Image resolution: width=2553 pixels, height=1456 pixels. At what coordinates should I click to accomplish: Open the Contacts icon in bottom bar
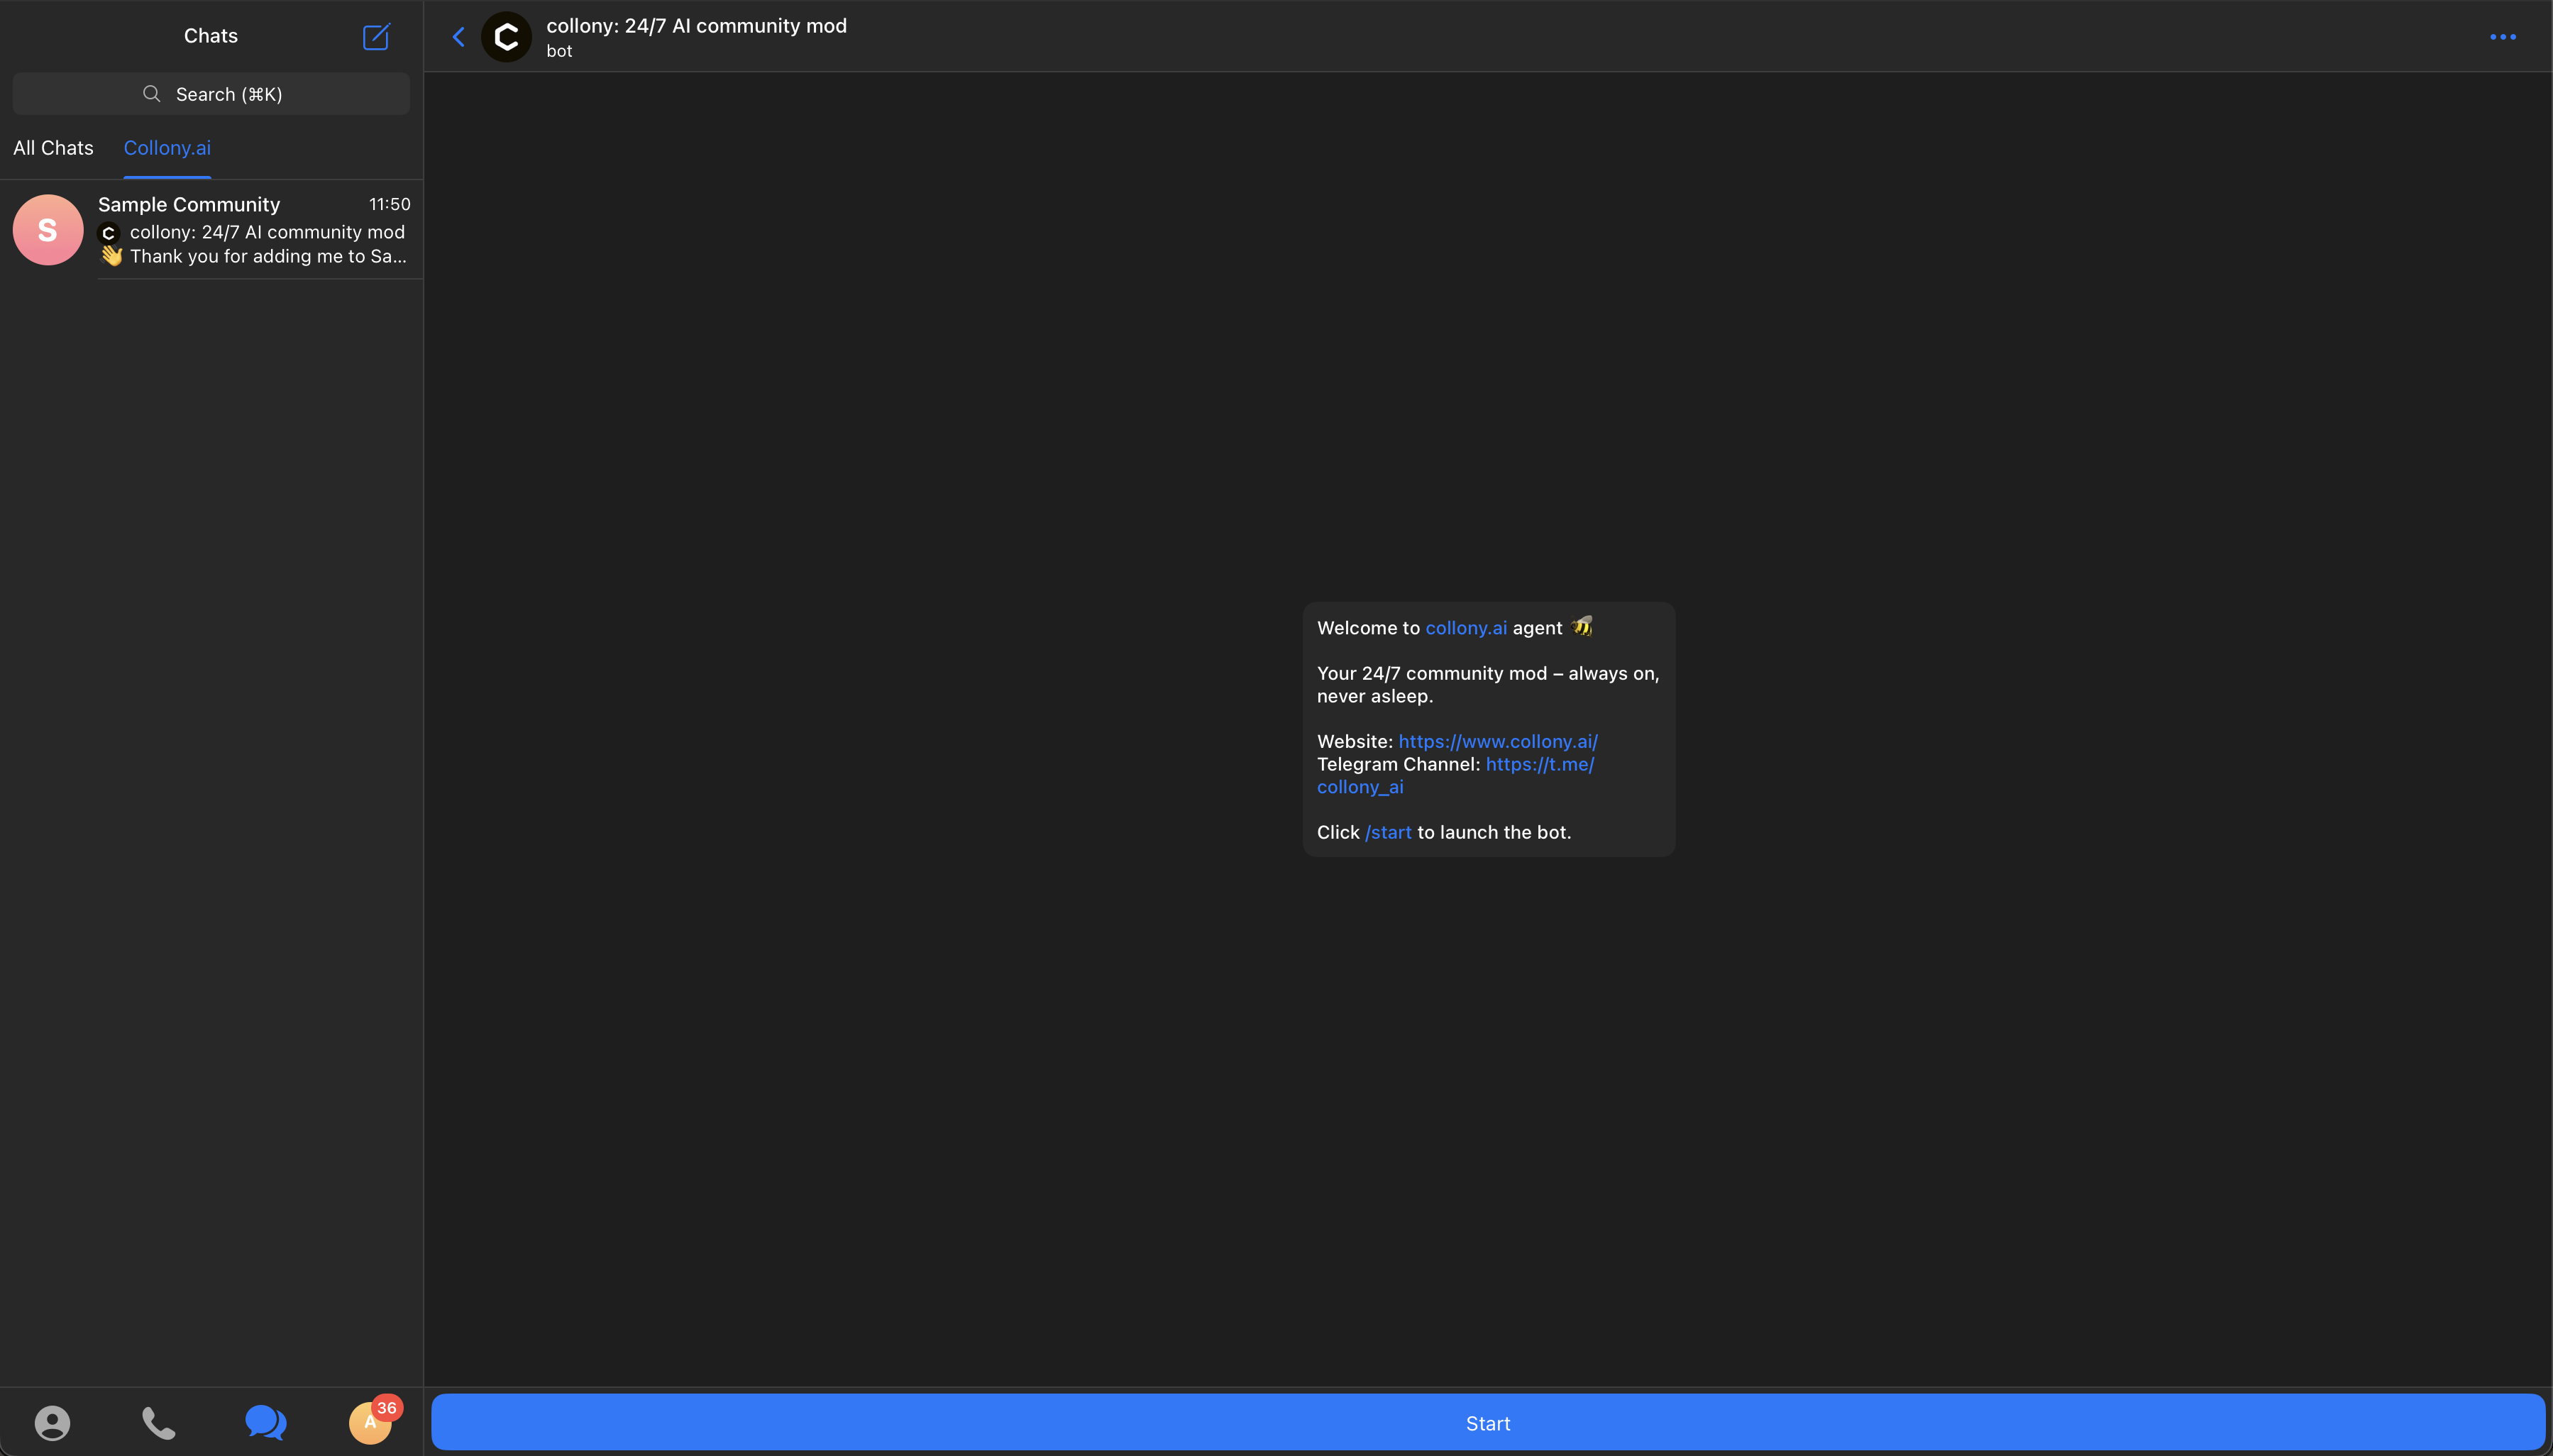pos(52,1422)
